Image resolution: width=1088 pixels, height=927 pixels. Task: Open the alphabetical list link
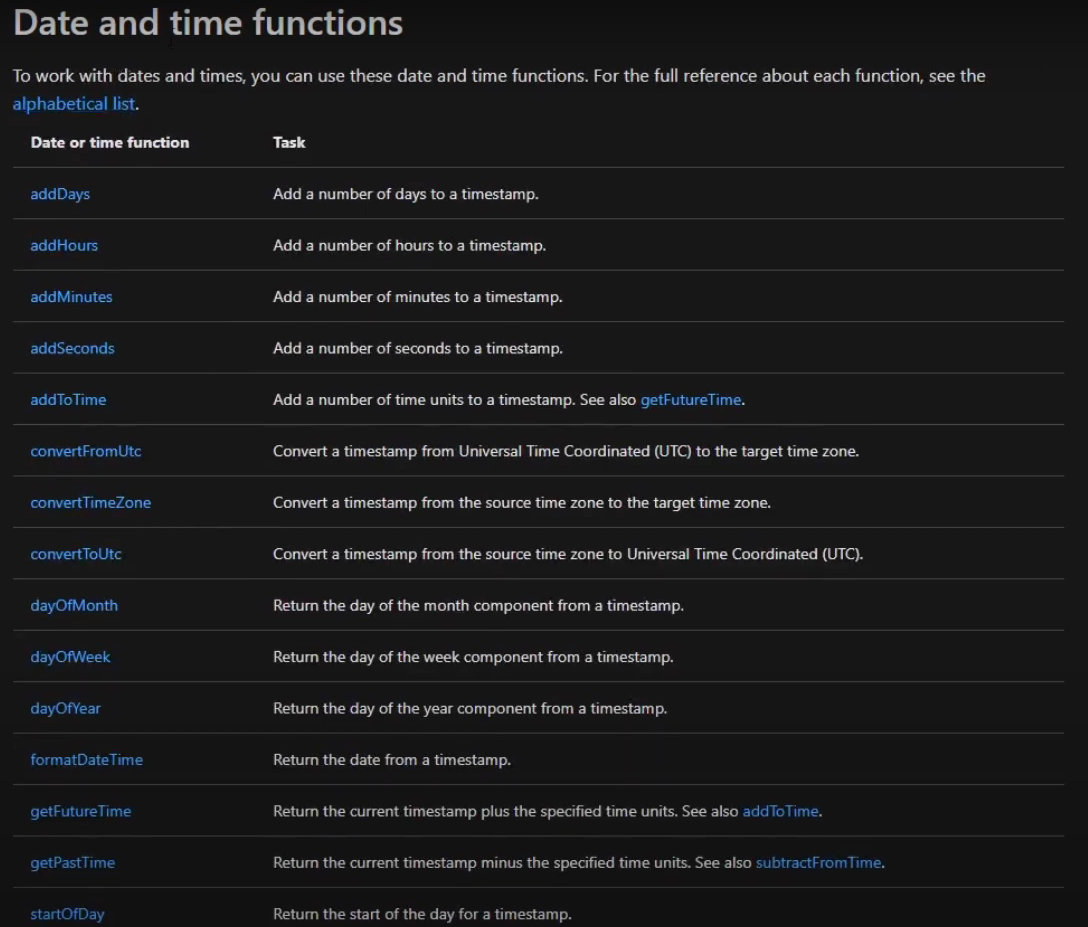[x=74, y=104]
